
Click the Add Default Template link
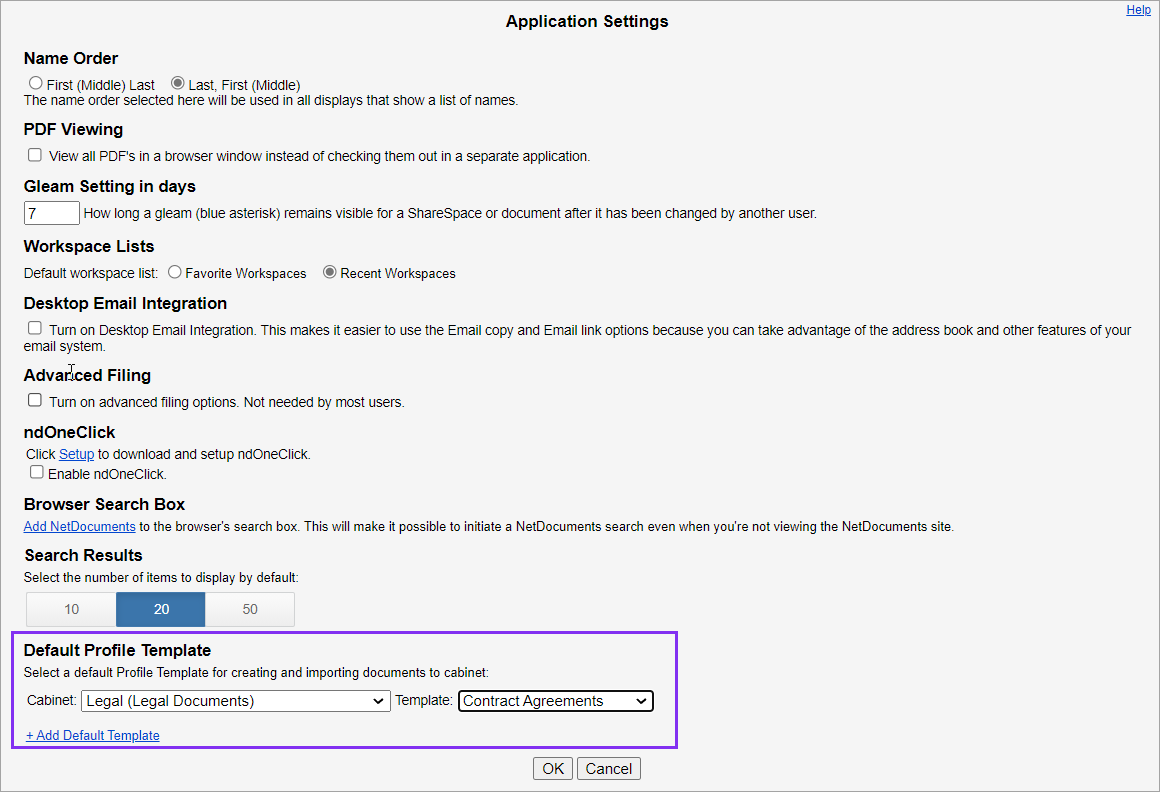click(x=92, y=735)
